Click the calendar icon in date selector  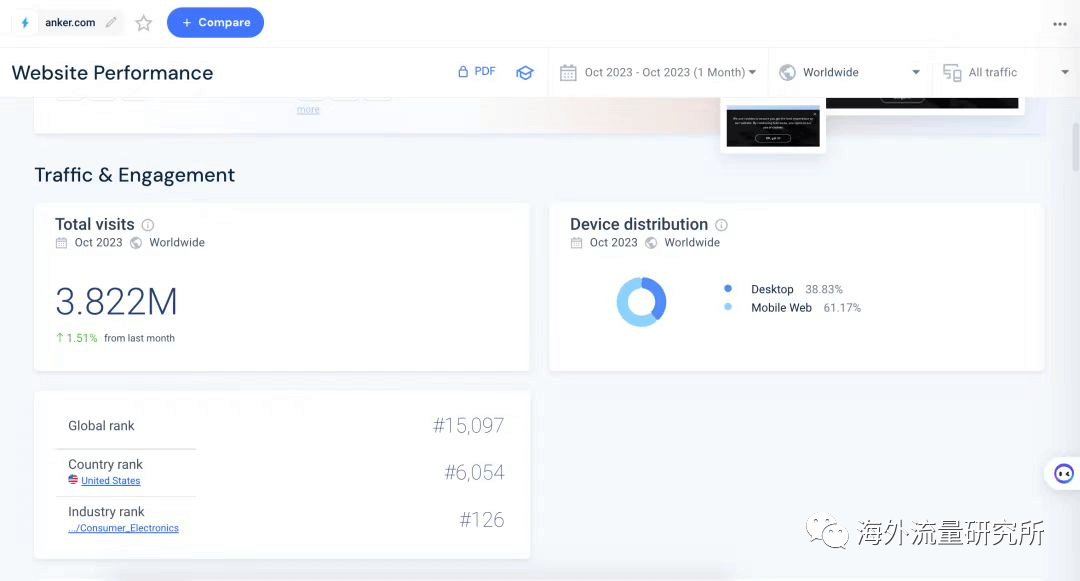pos(568,72)
